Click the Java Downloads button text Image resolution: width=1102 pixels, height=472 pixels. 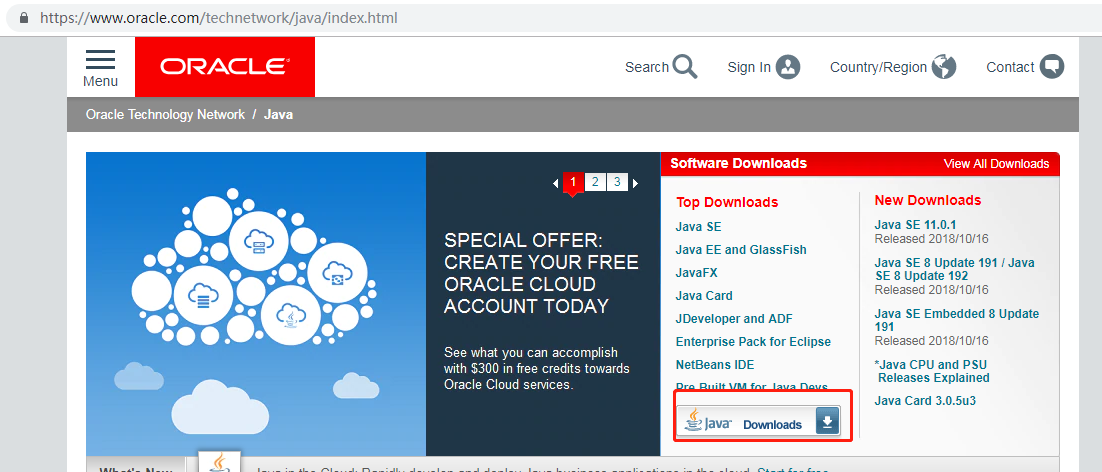772,425
